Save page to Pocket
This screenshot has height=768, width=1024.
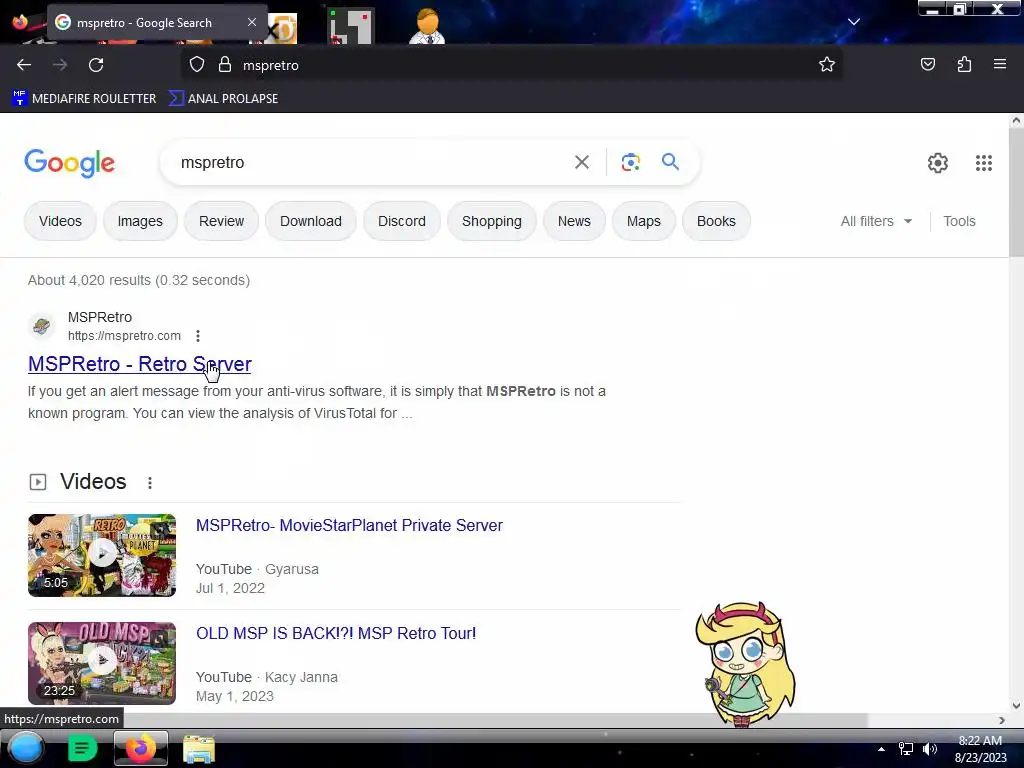pos(927,64)
